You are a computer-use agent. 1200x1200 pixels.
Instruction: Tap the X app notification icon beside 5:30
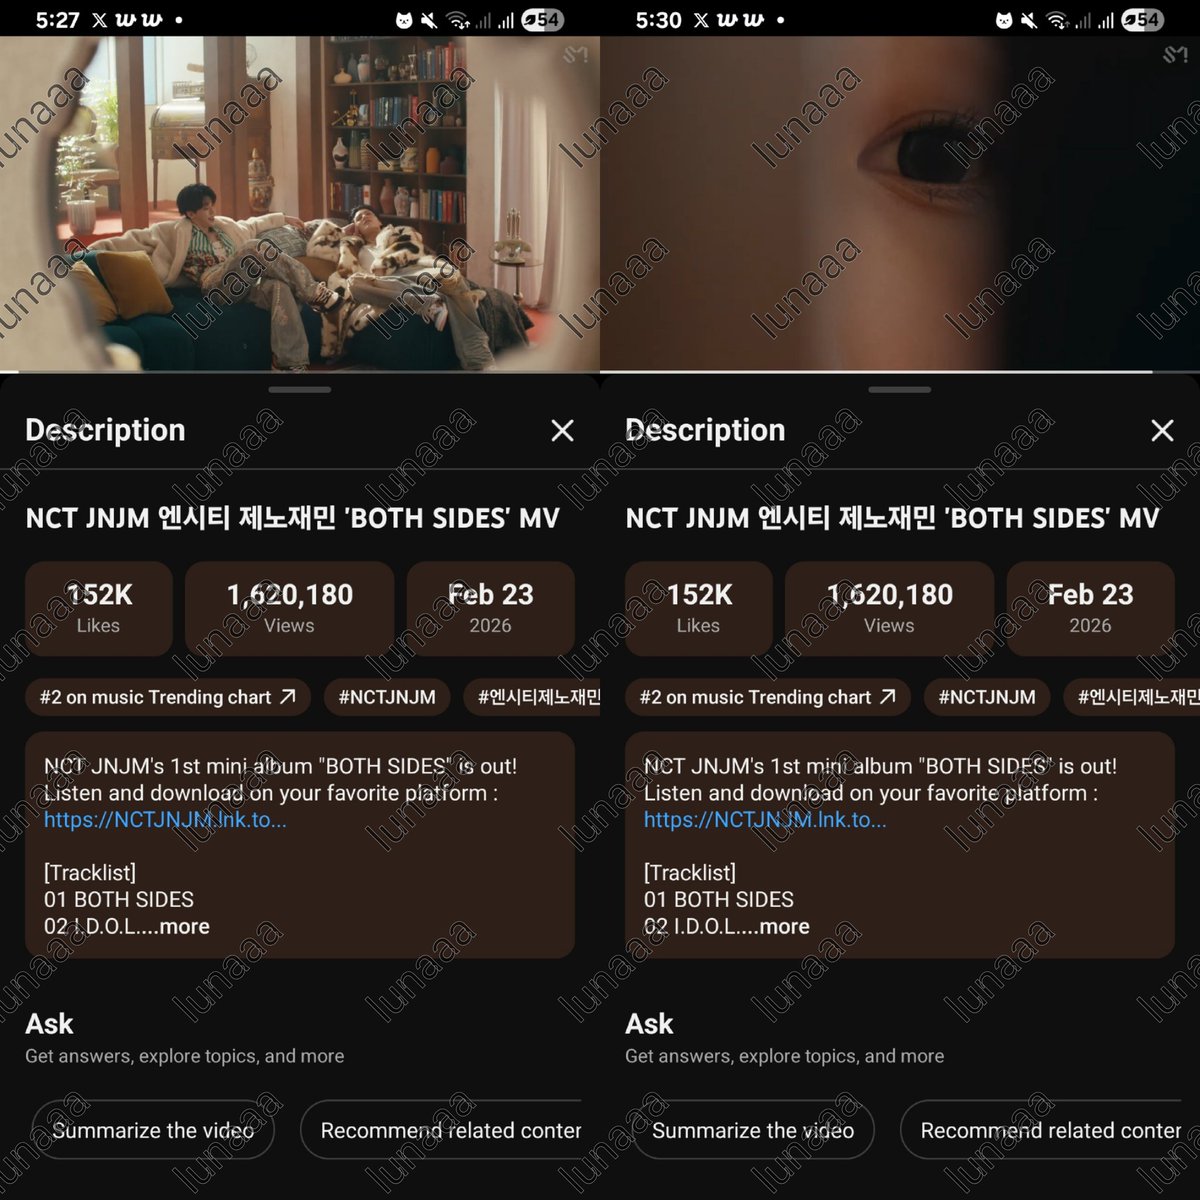point(700,20)
